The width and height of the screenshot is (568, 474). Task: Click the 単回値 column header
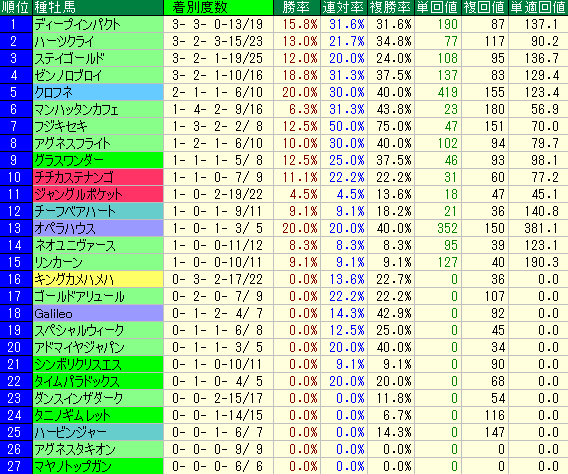(x=438, y=7)
